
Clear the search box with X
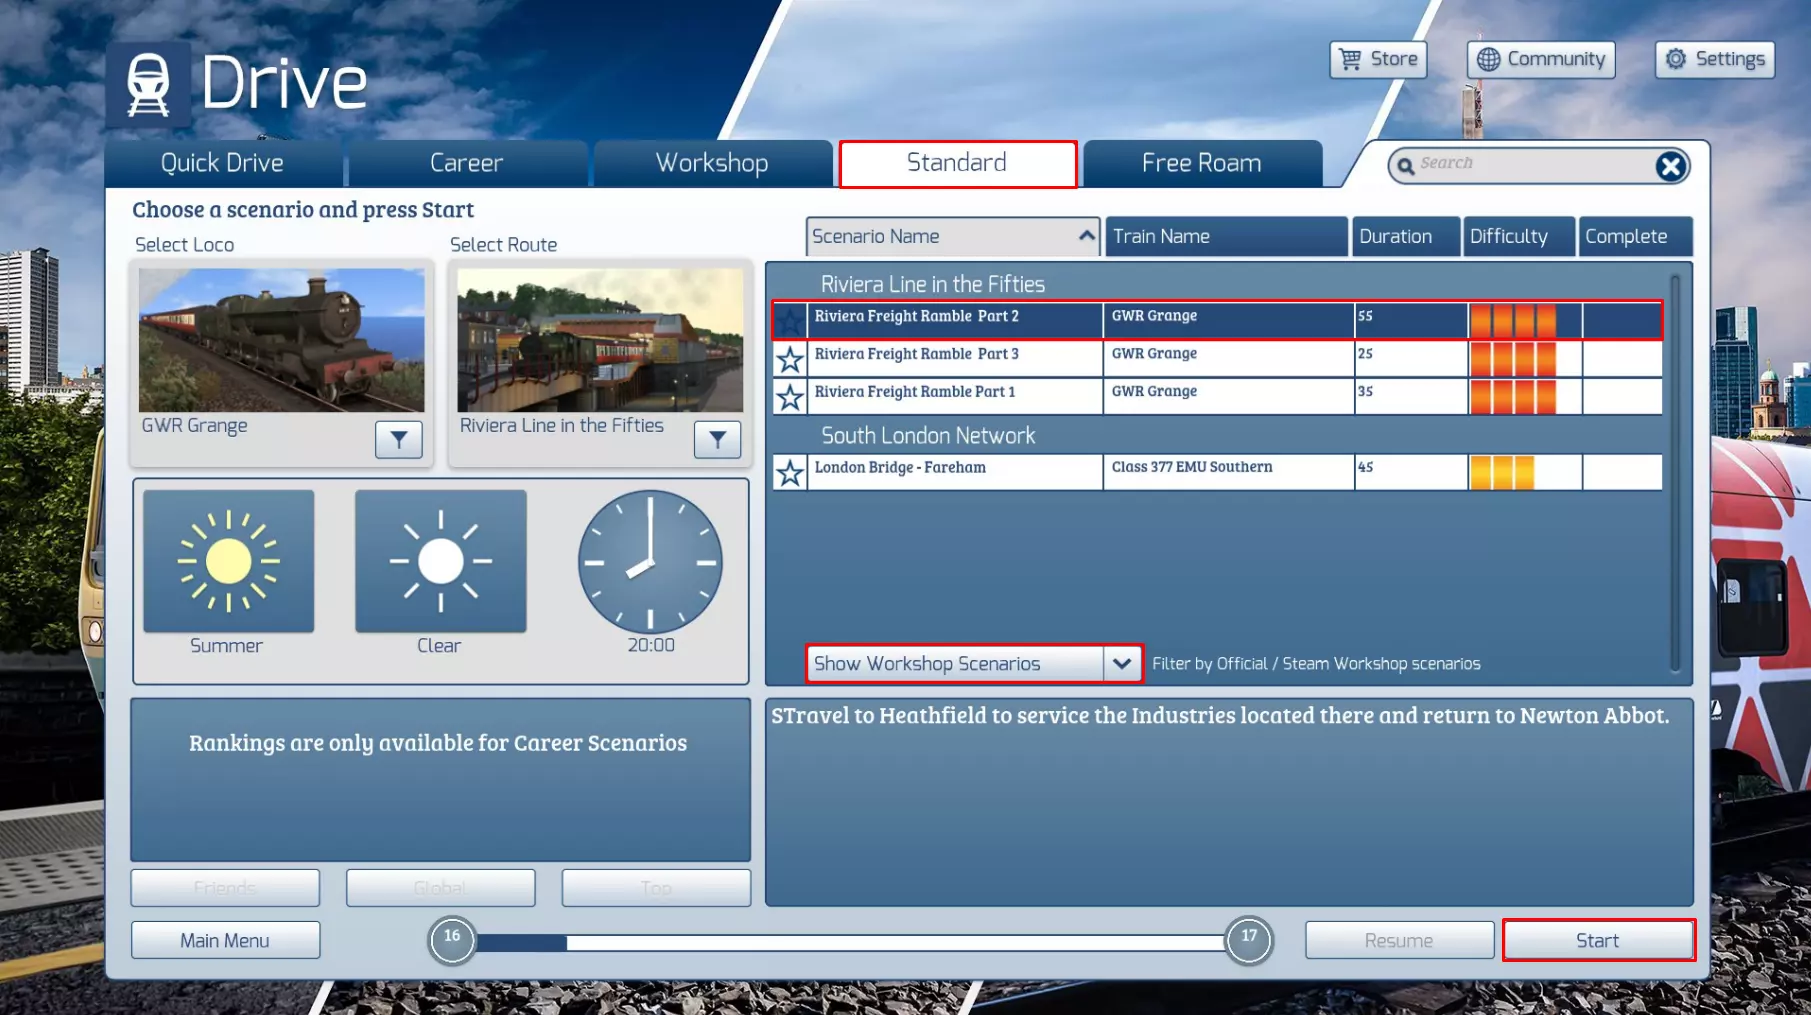(1670, 166)
